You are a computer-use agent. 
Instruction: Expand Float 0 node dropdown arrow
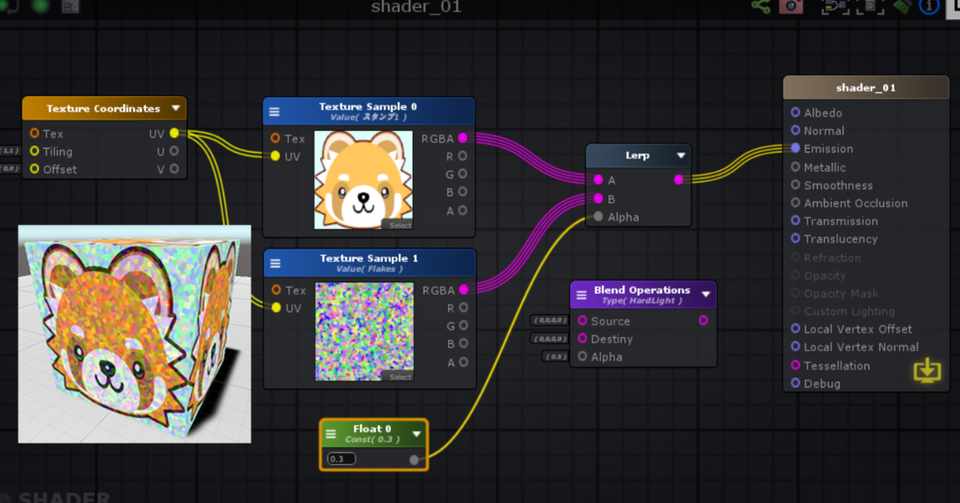tap(417, 434)
